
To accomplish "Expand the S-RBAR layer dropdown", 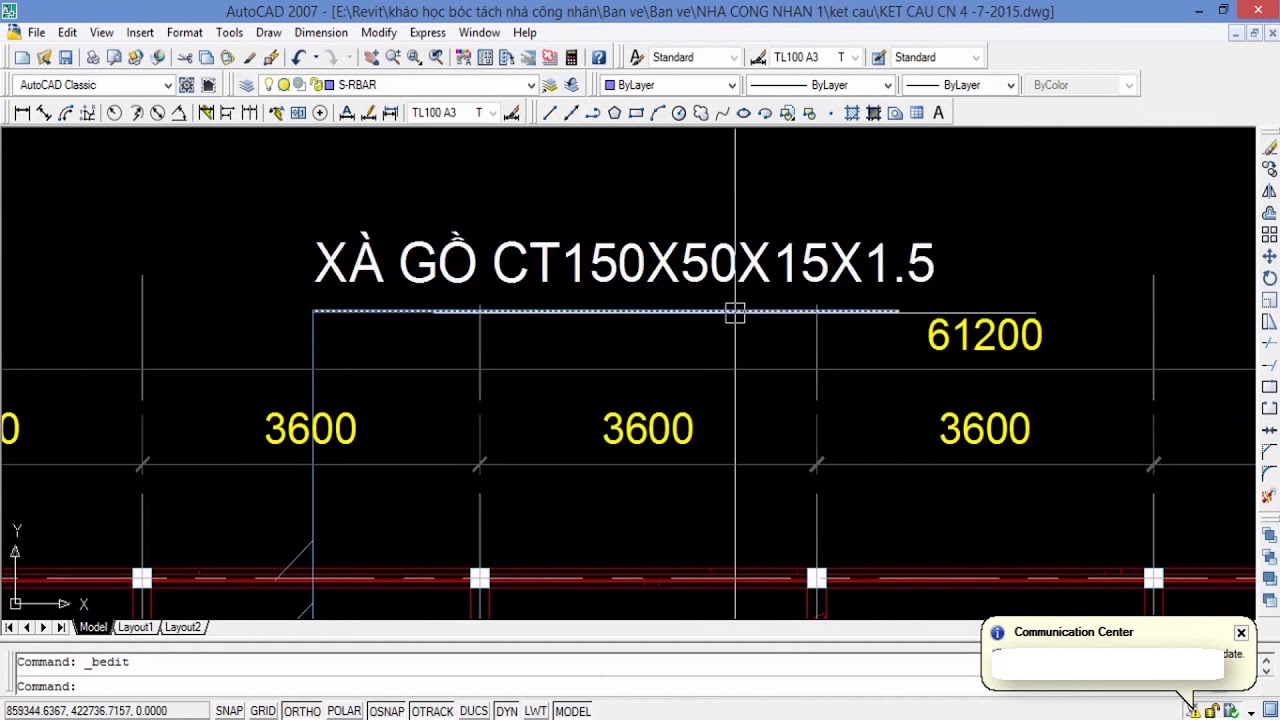I will 531,85.
